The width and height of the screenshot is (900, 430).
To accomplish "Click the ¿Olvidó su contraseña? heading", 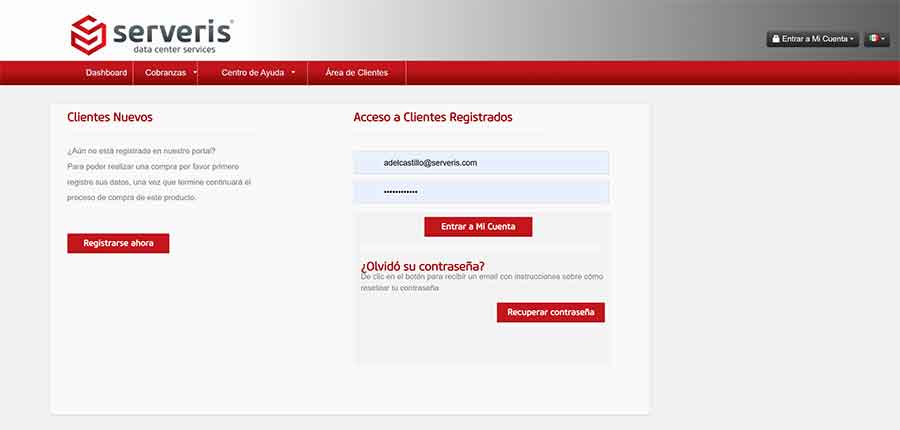I will (422, 265).
